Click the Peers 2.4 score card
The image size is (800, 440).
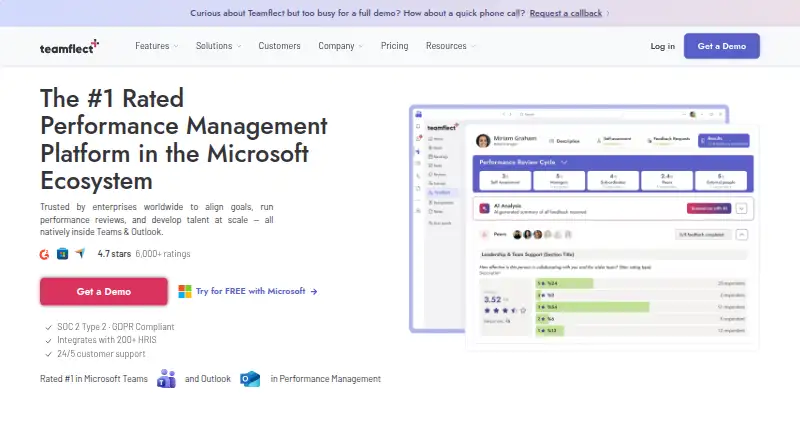coord(667,180)
